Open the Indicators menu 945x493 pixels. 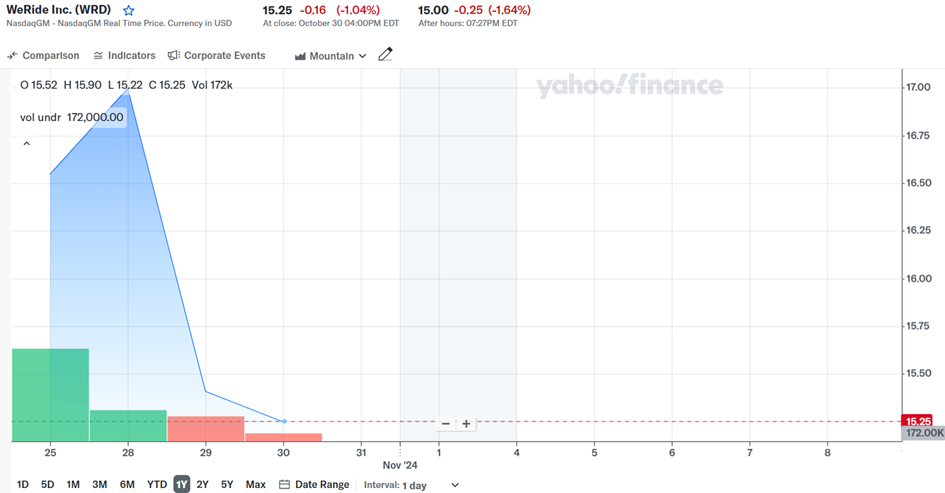pos(124,56)
